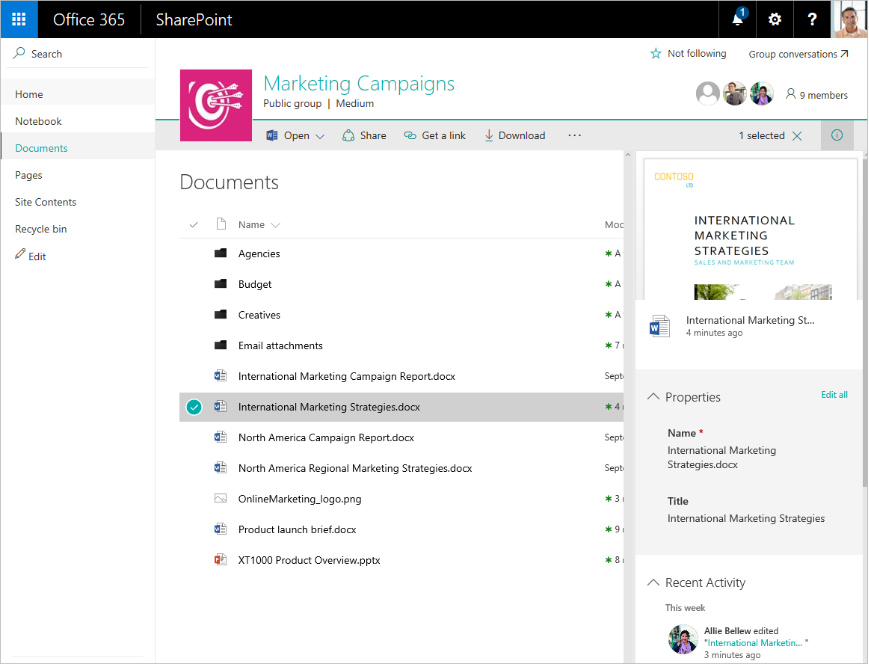Select Documents in the navigation
The width and height of the screenshot is (869, 665).
click(41, 148)
